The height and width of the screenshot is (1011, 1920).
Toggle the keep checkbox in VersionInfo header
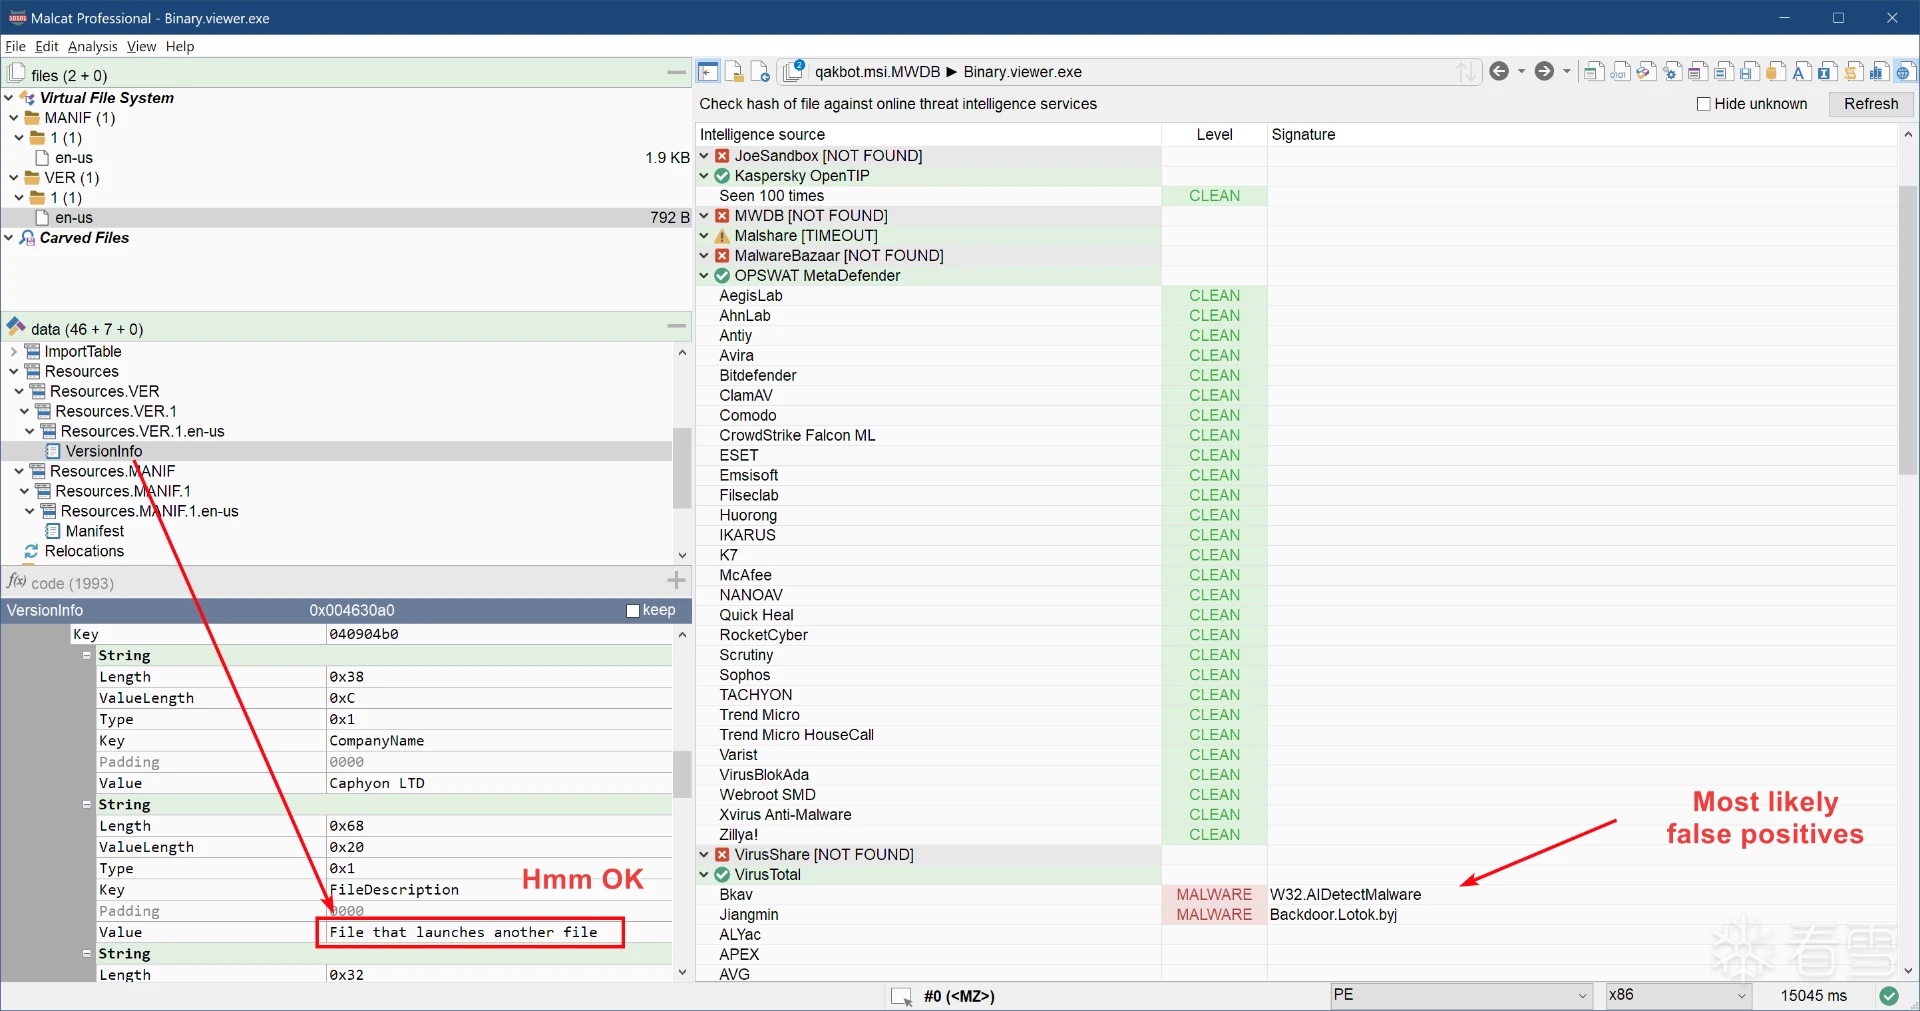pyautogui.click(x=633, y=611)
